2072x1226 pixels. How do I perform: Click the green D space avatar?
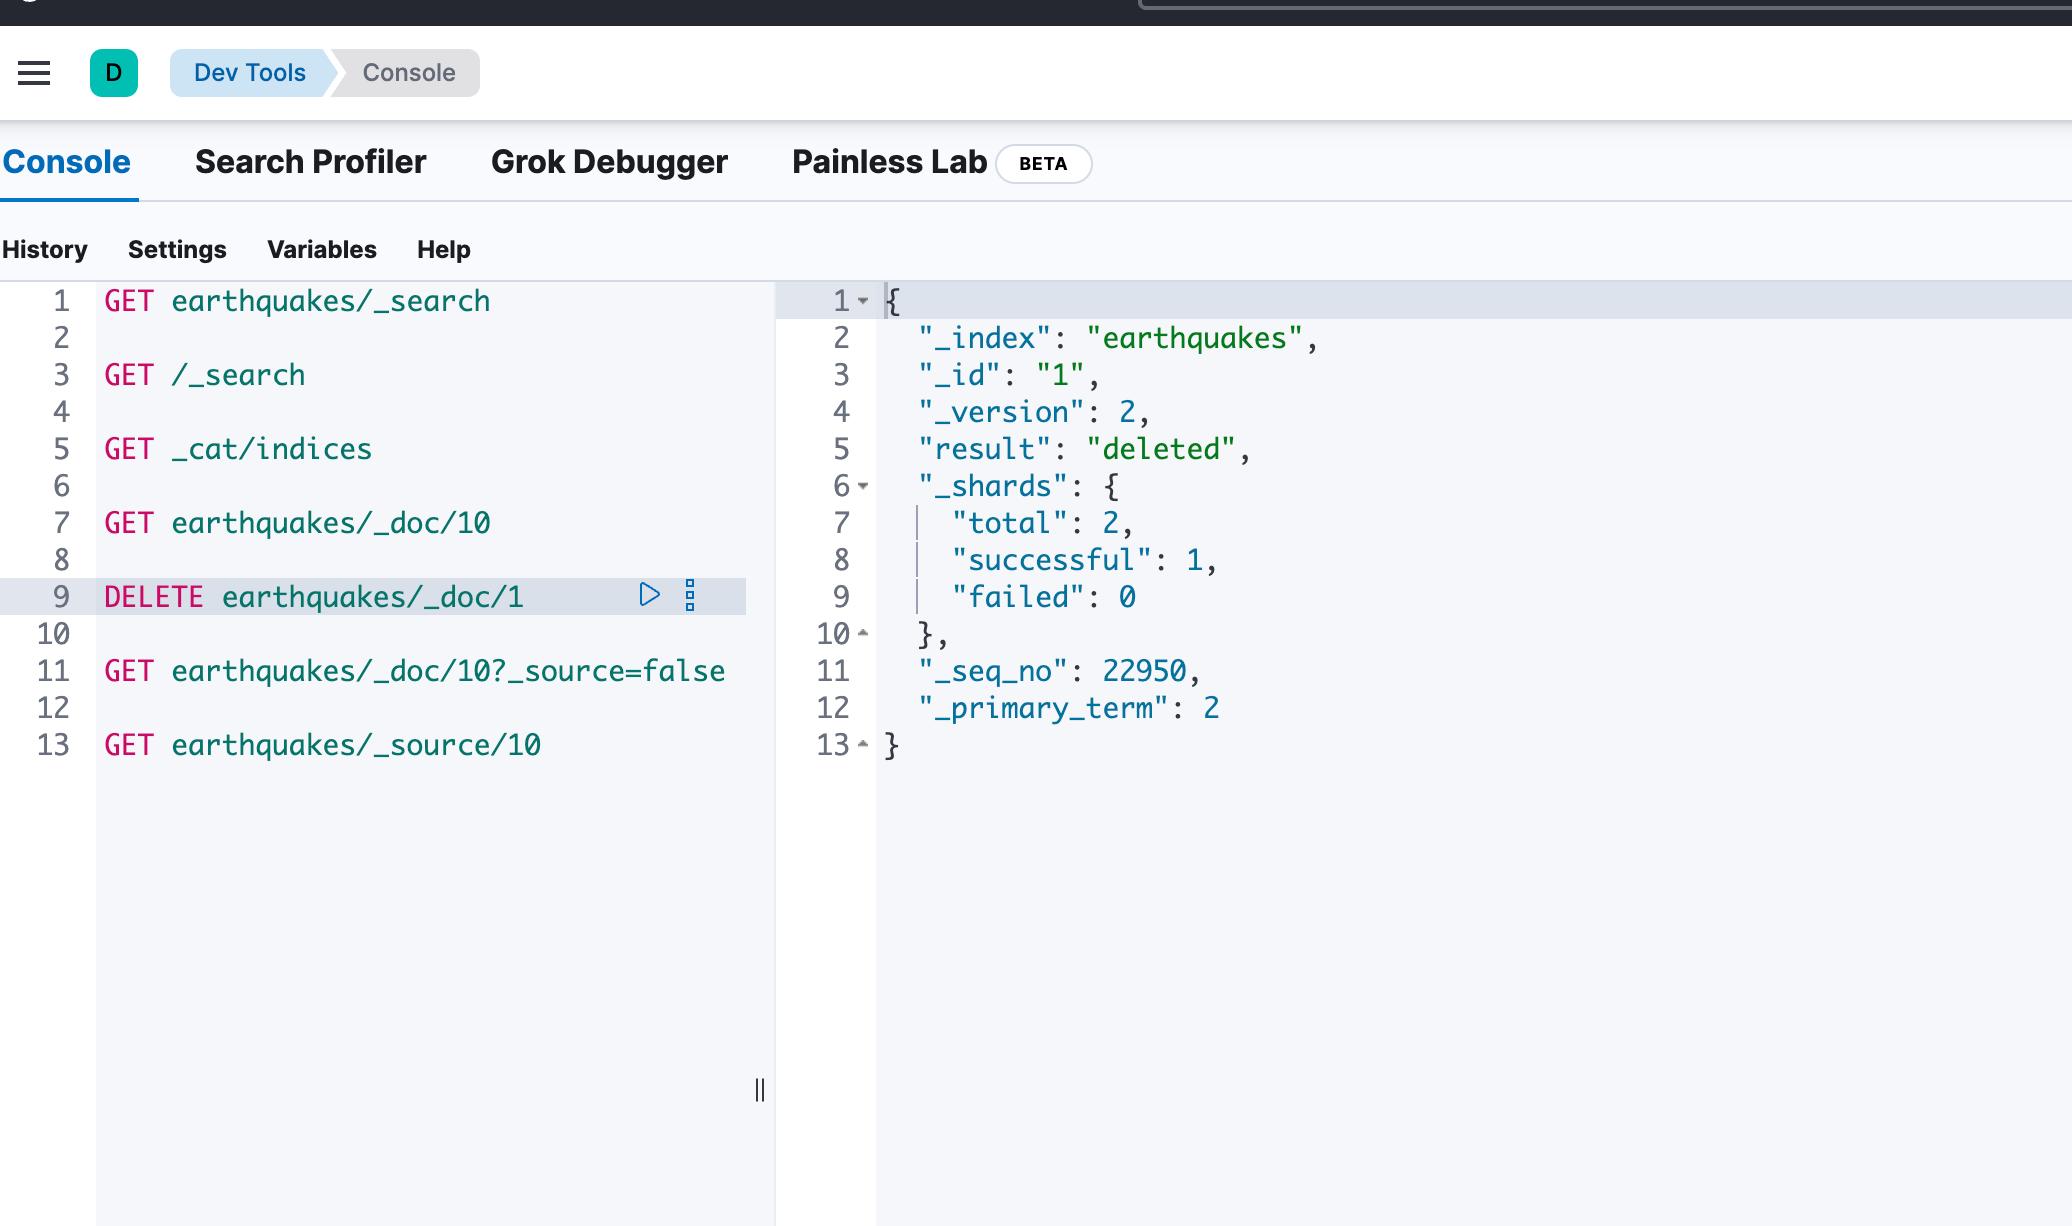(x=114, y=73)
